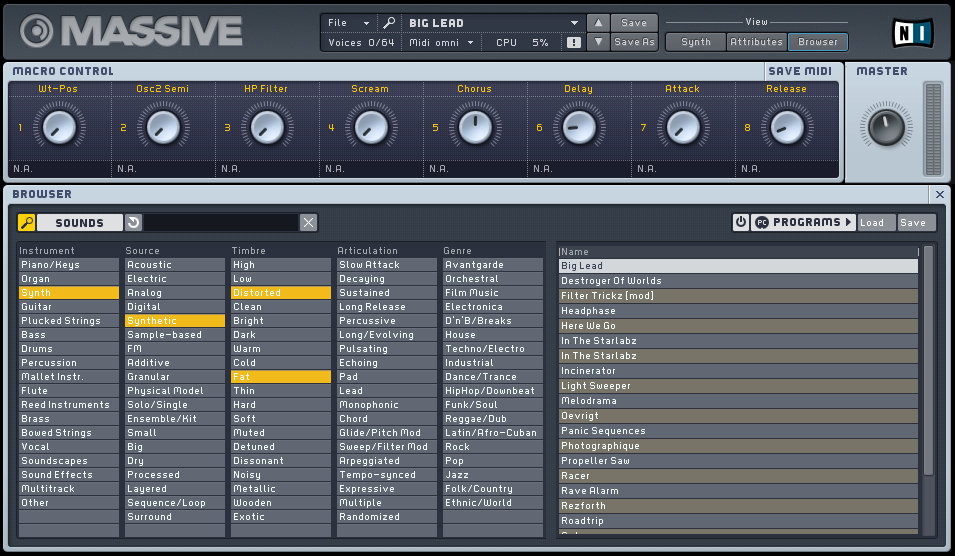Close the Browser panel with X
This screenshot has height=556, width=955.
click(x=940, y=195)
